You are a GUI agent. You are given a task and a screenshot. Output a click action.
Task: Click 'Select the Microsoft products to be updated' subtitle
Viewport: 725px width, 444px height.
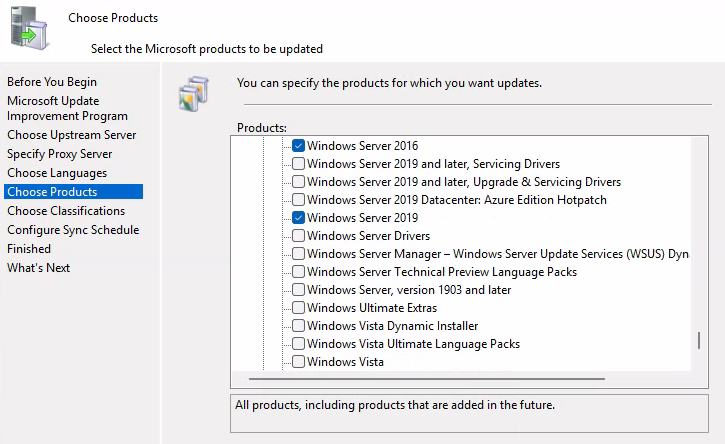pos(207,49)
